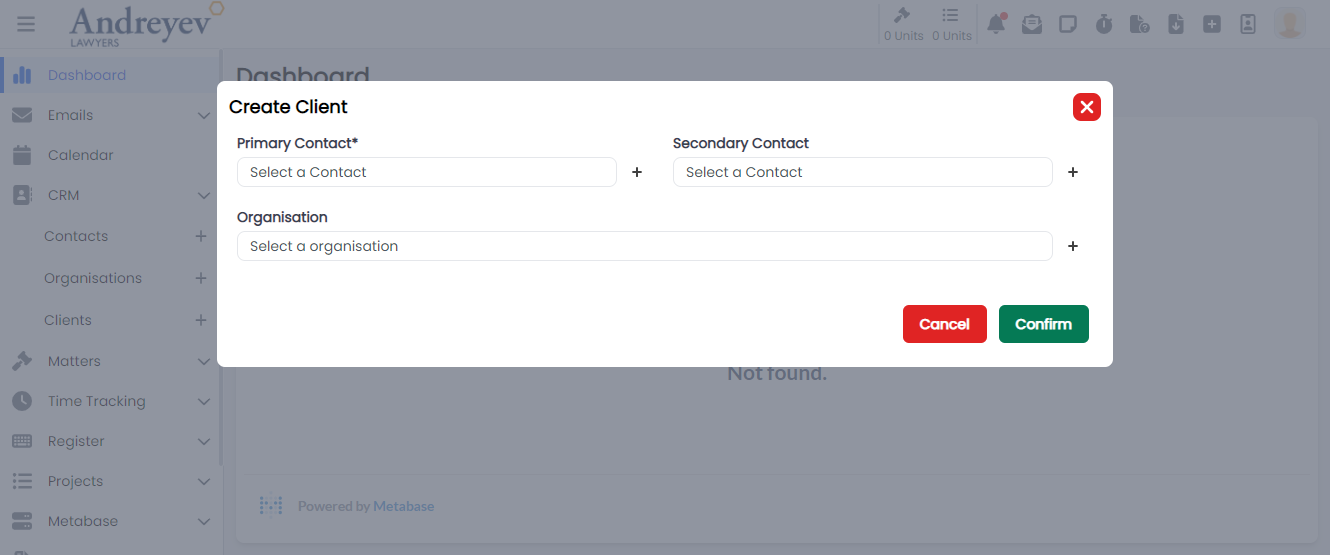Image resolution: width=1330 pixels, height=555 pixels.
Task: Open the Secondary Contact dropdown
Action: (862, 172)
